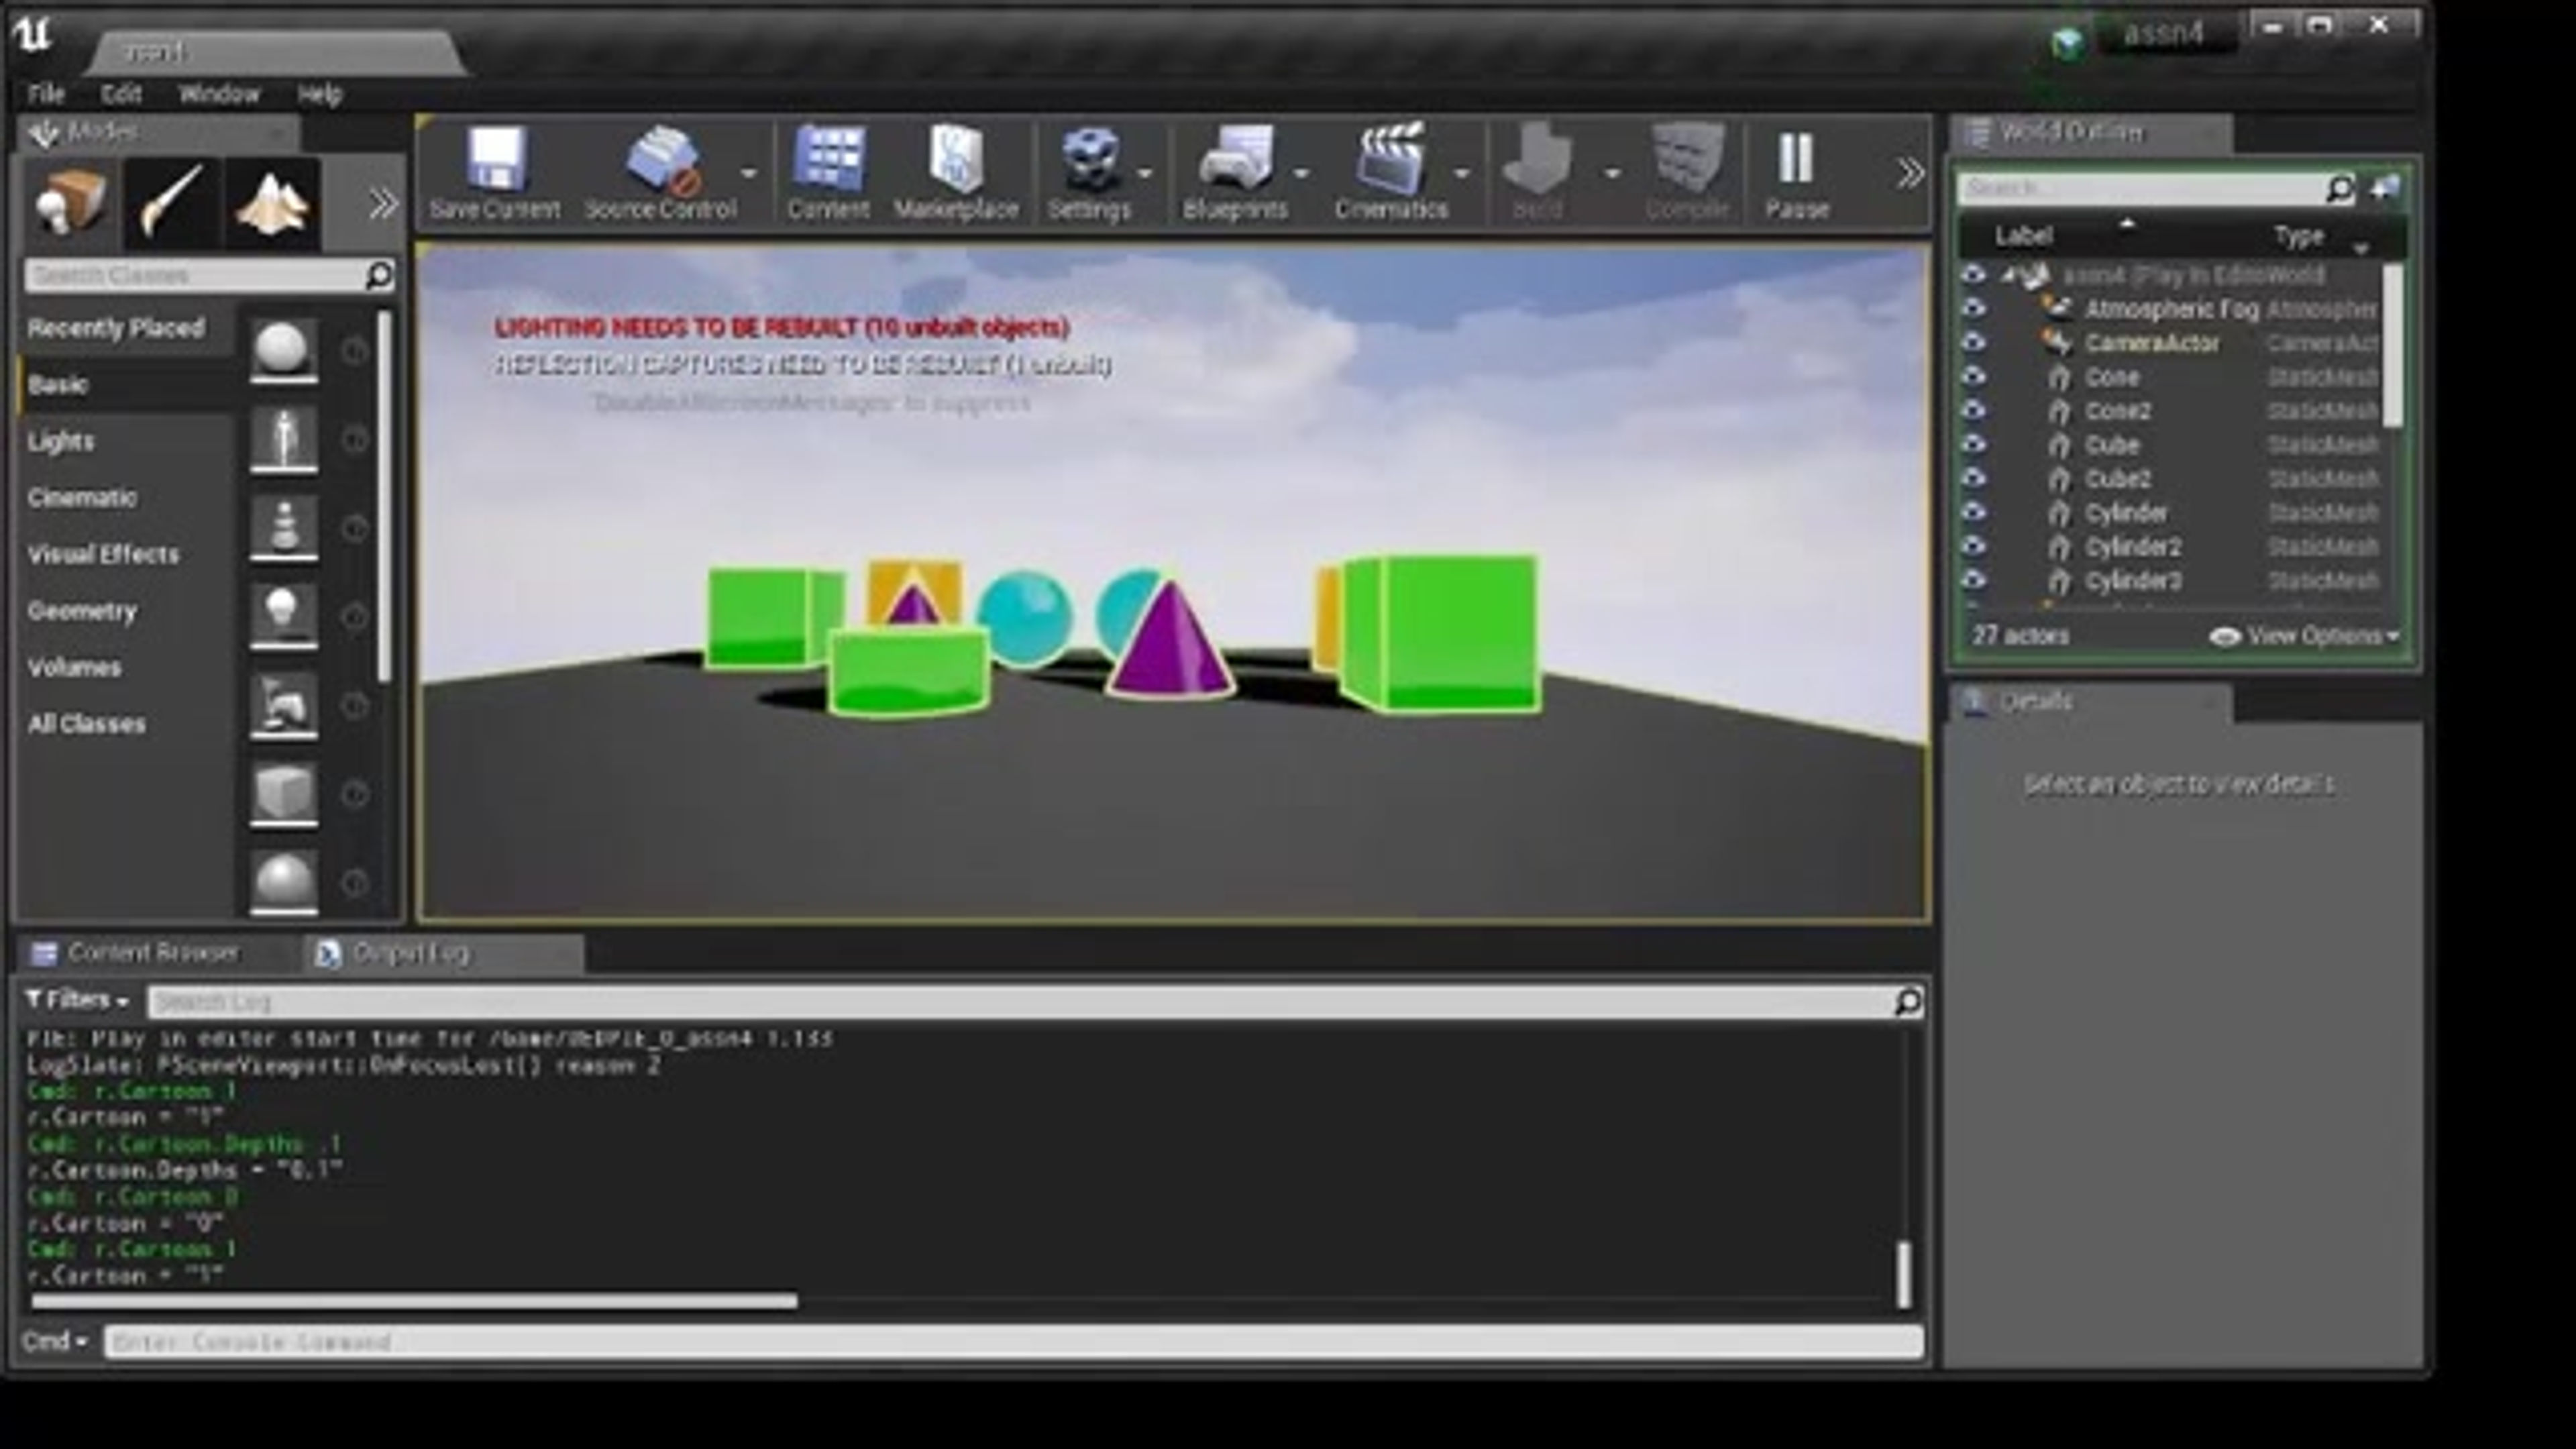Viewport: 2576px width, 1449px height.
Task: Click the Unreal Engine logo icon
Action: (x=33, y=35)
